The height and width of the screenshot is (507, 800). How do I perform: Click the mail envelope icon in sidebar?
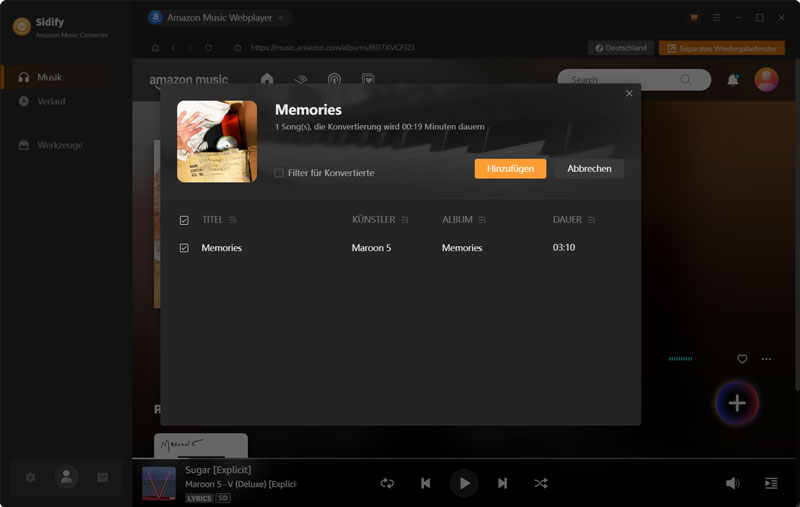pyautogui.click(x=102, y=478)
